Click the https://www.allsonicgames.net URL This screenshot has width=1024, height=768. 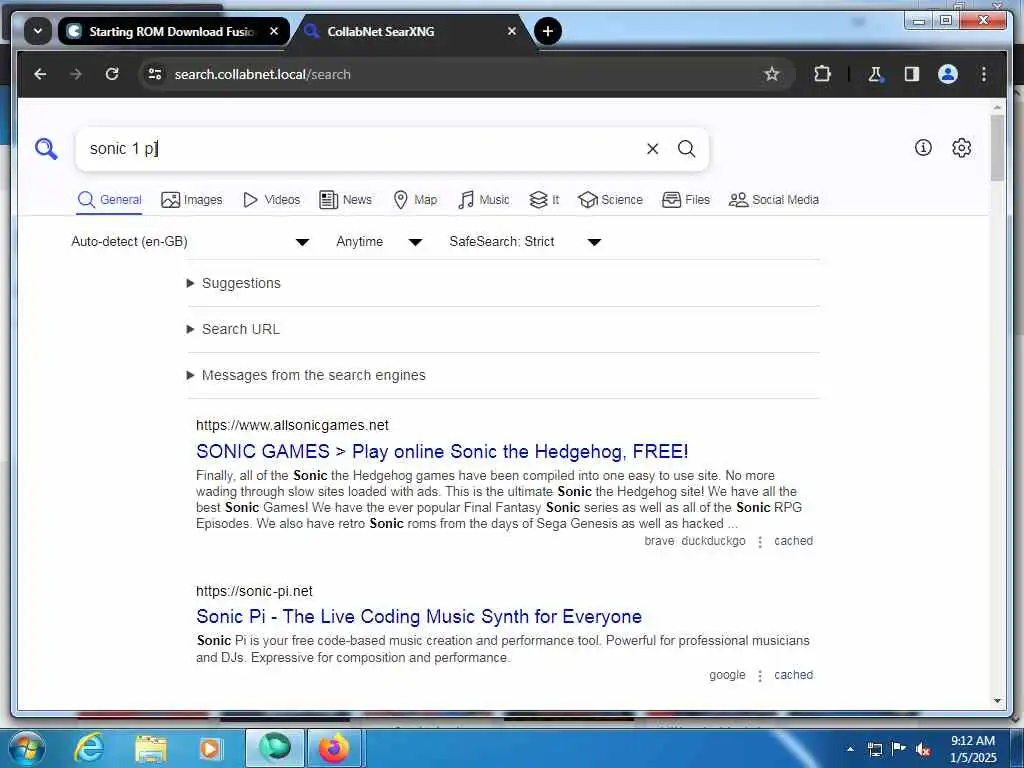(x=293, y=425)
